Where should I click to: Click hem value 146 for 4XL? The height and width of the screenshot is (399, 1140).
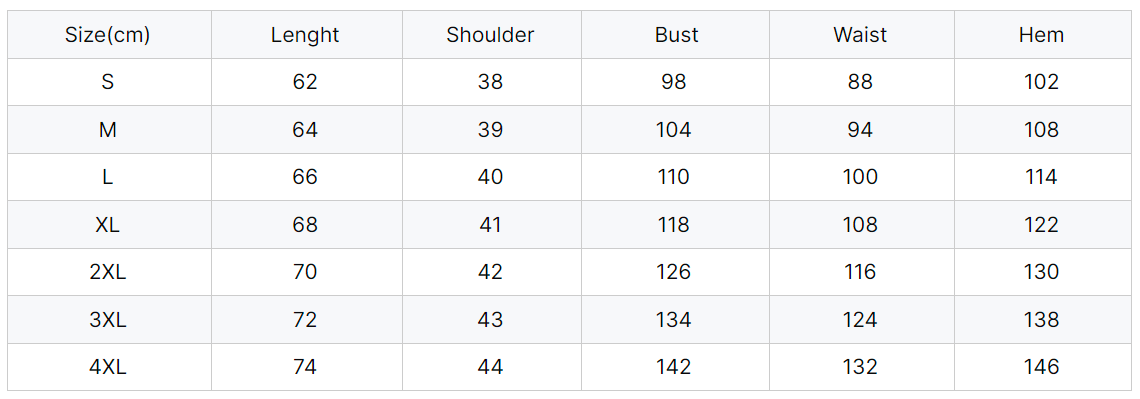(x=1042, y=368)
